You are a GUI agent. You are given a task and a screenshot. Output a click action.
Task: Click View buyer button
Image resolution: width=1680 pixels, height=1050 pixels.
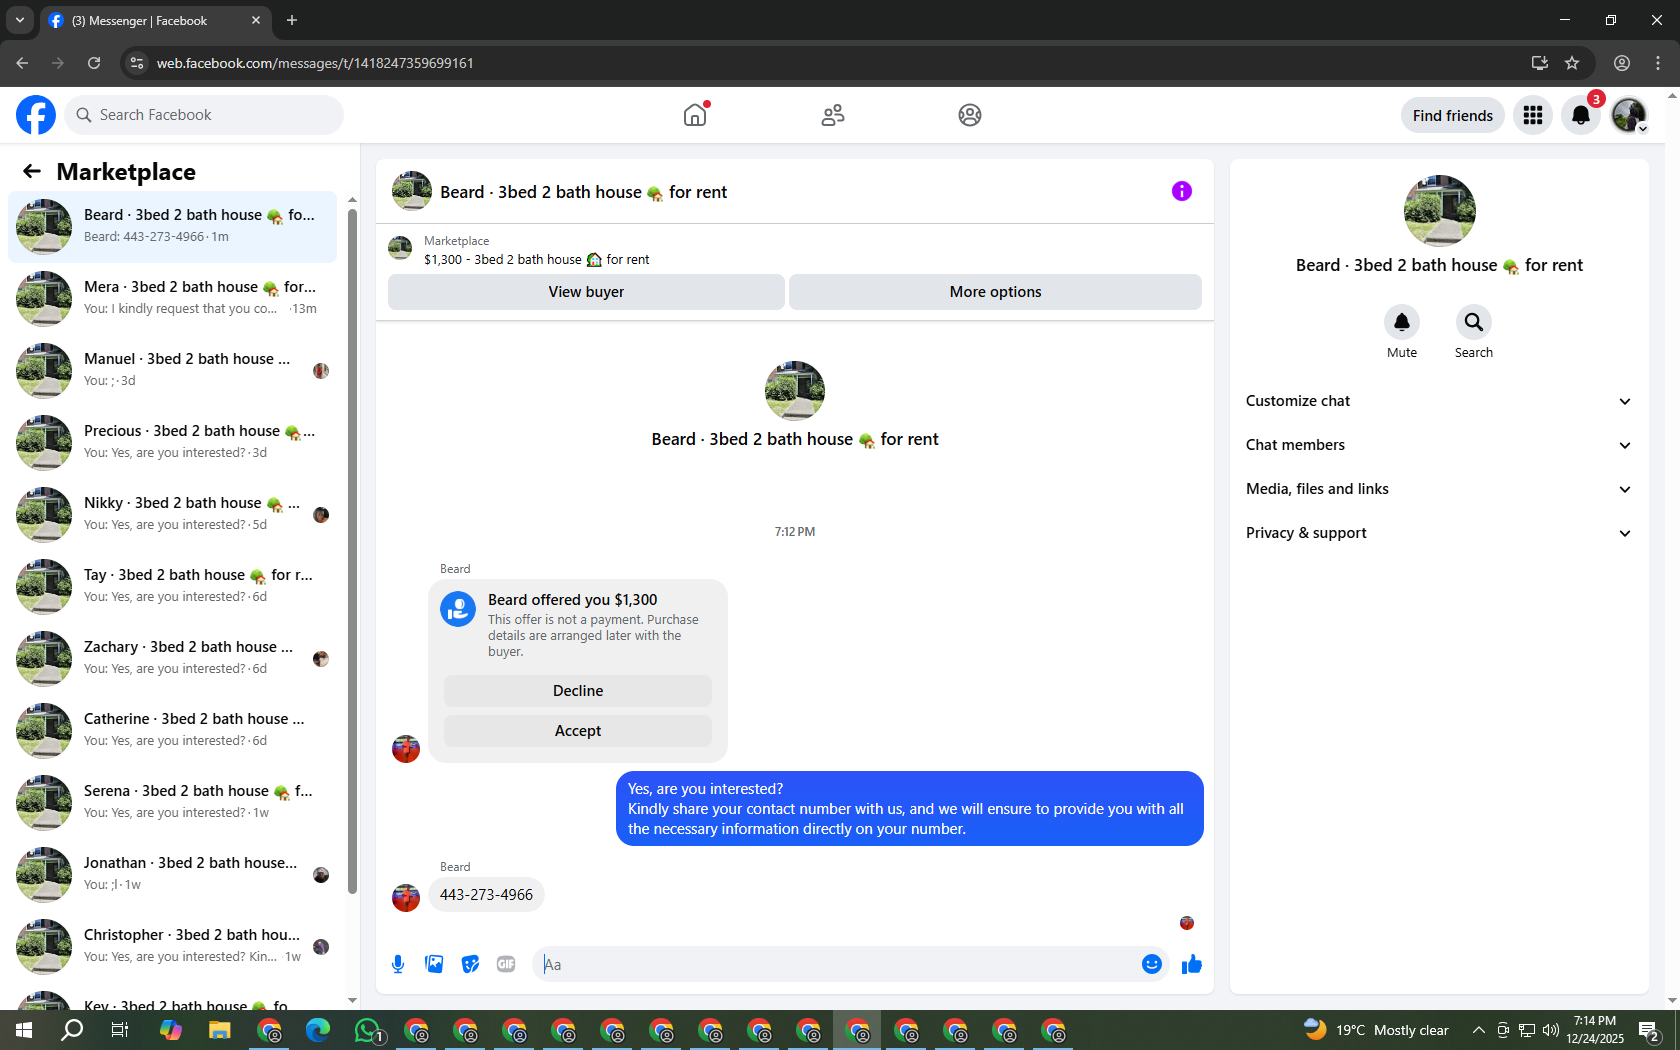[586, 292]
